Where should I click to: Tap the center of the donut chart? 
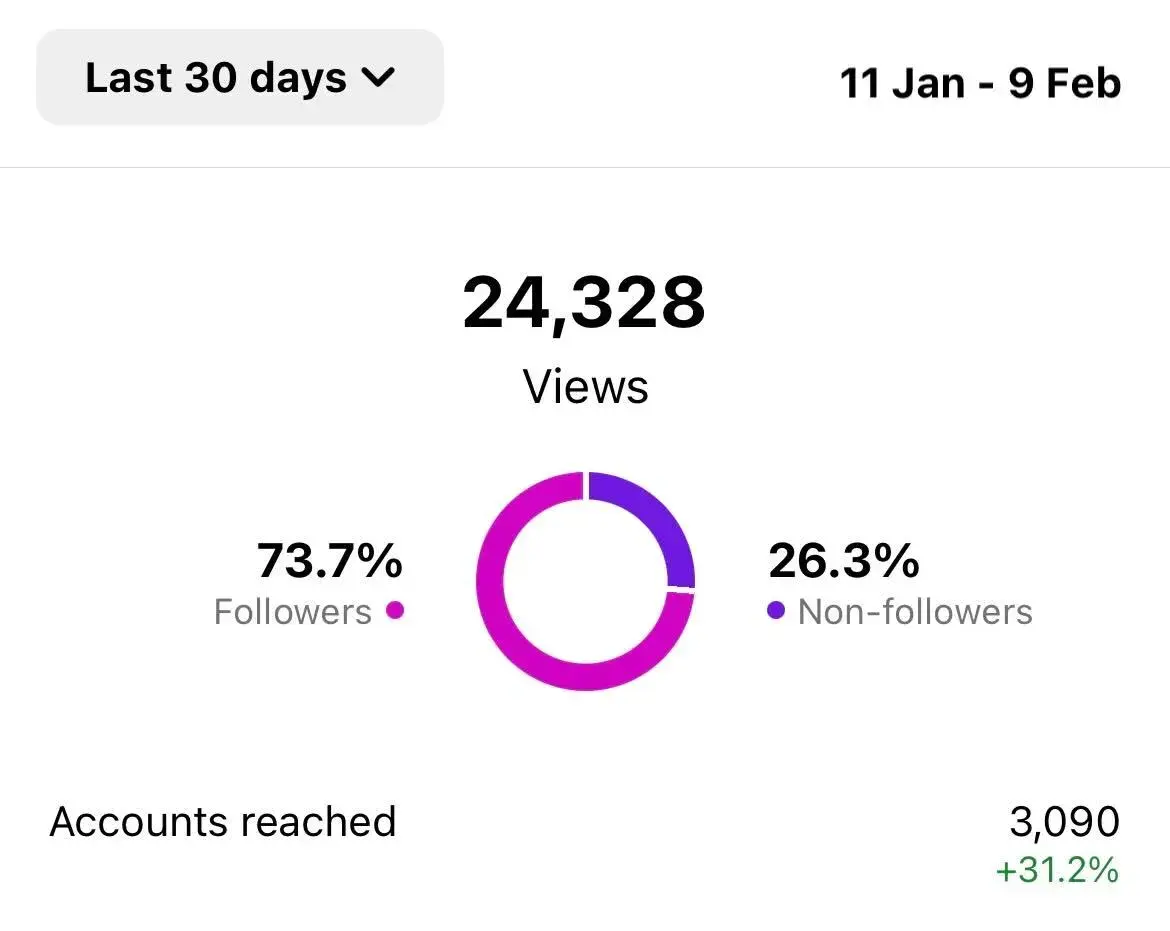(585, 578)
